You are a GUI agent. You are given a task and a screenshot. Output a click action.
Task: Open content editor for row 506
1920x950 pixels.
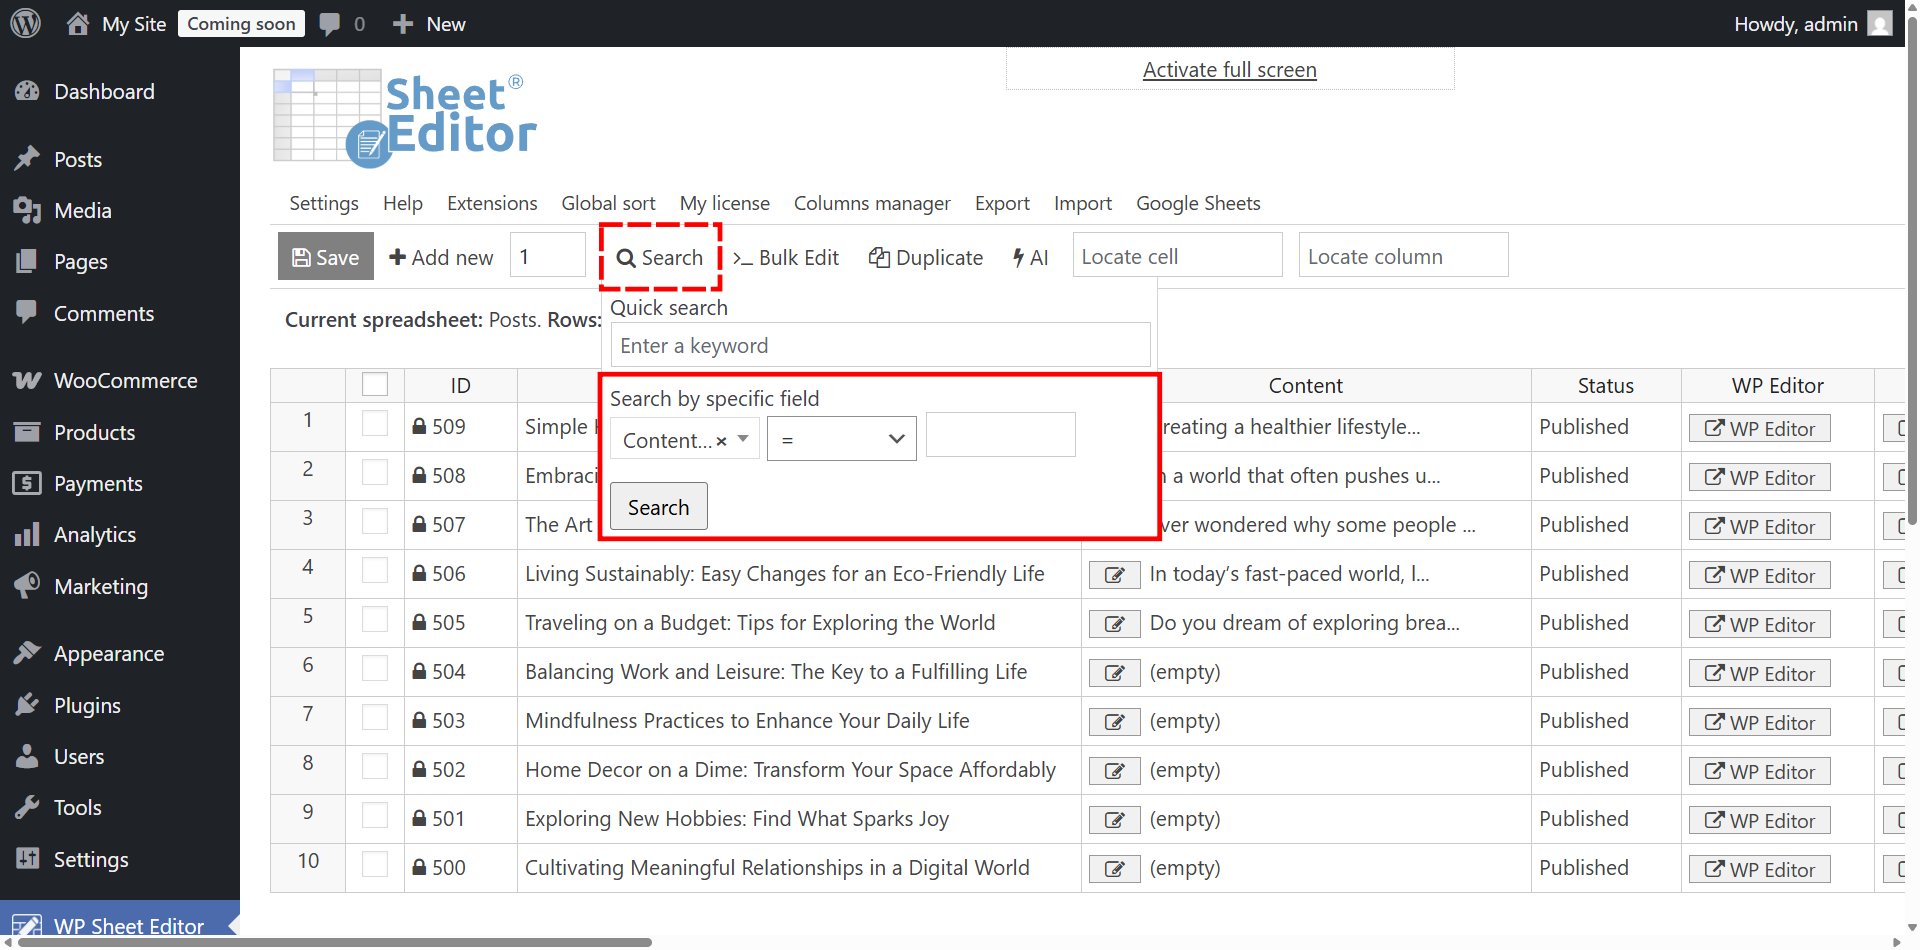(x=1114, y=575)
